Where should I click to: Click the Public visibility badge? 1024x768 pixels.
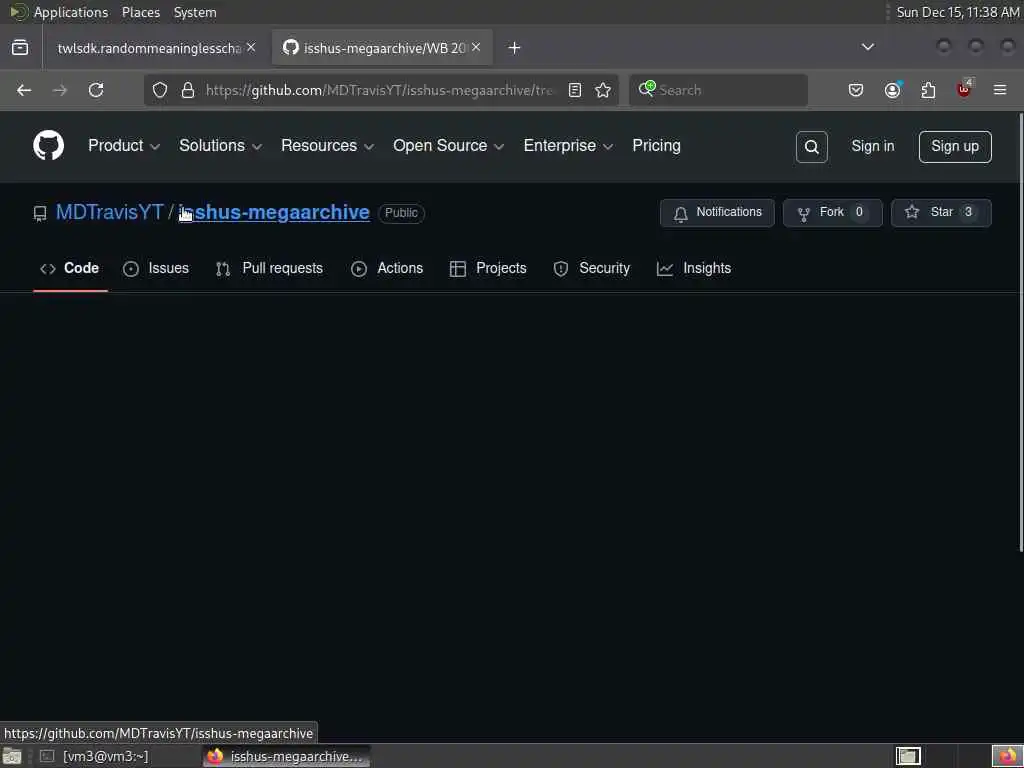401,213
